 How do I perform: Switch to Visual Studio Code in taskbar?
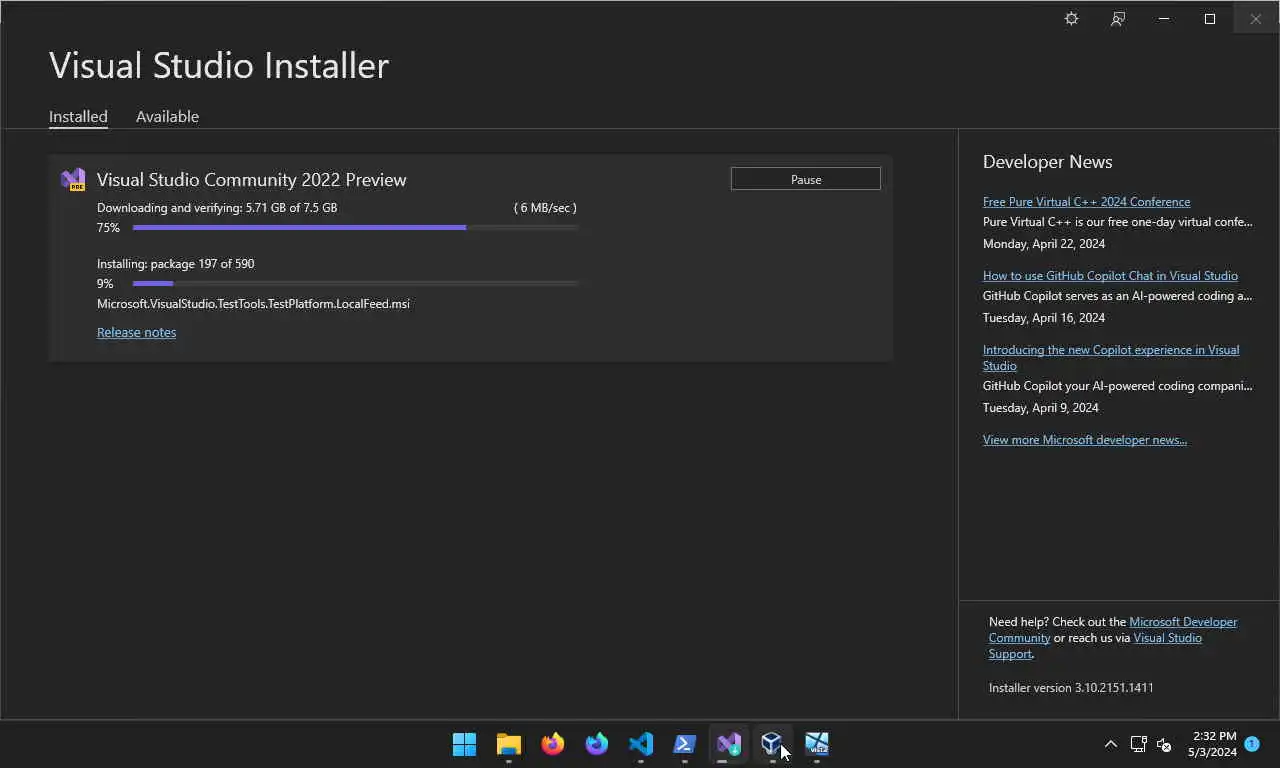click(641, 744)
